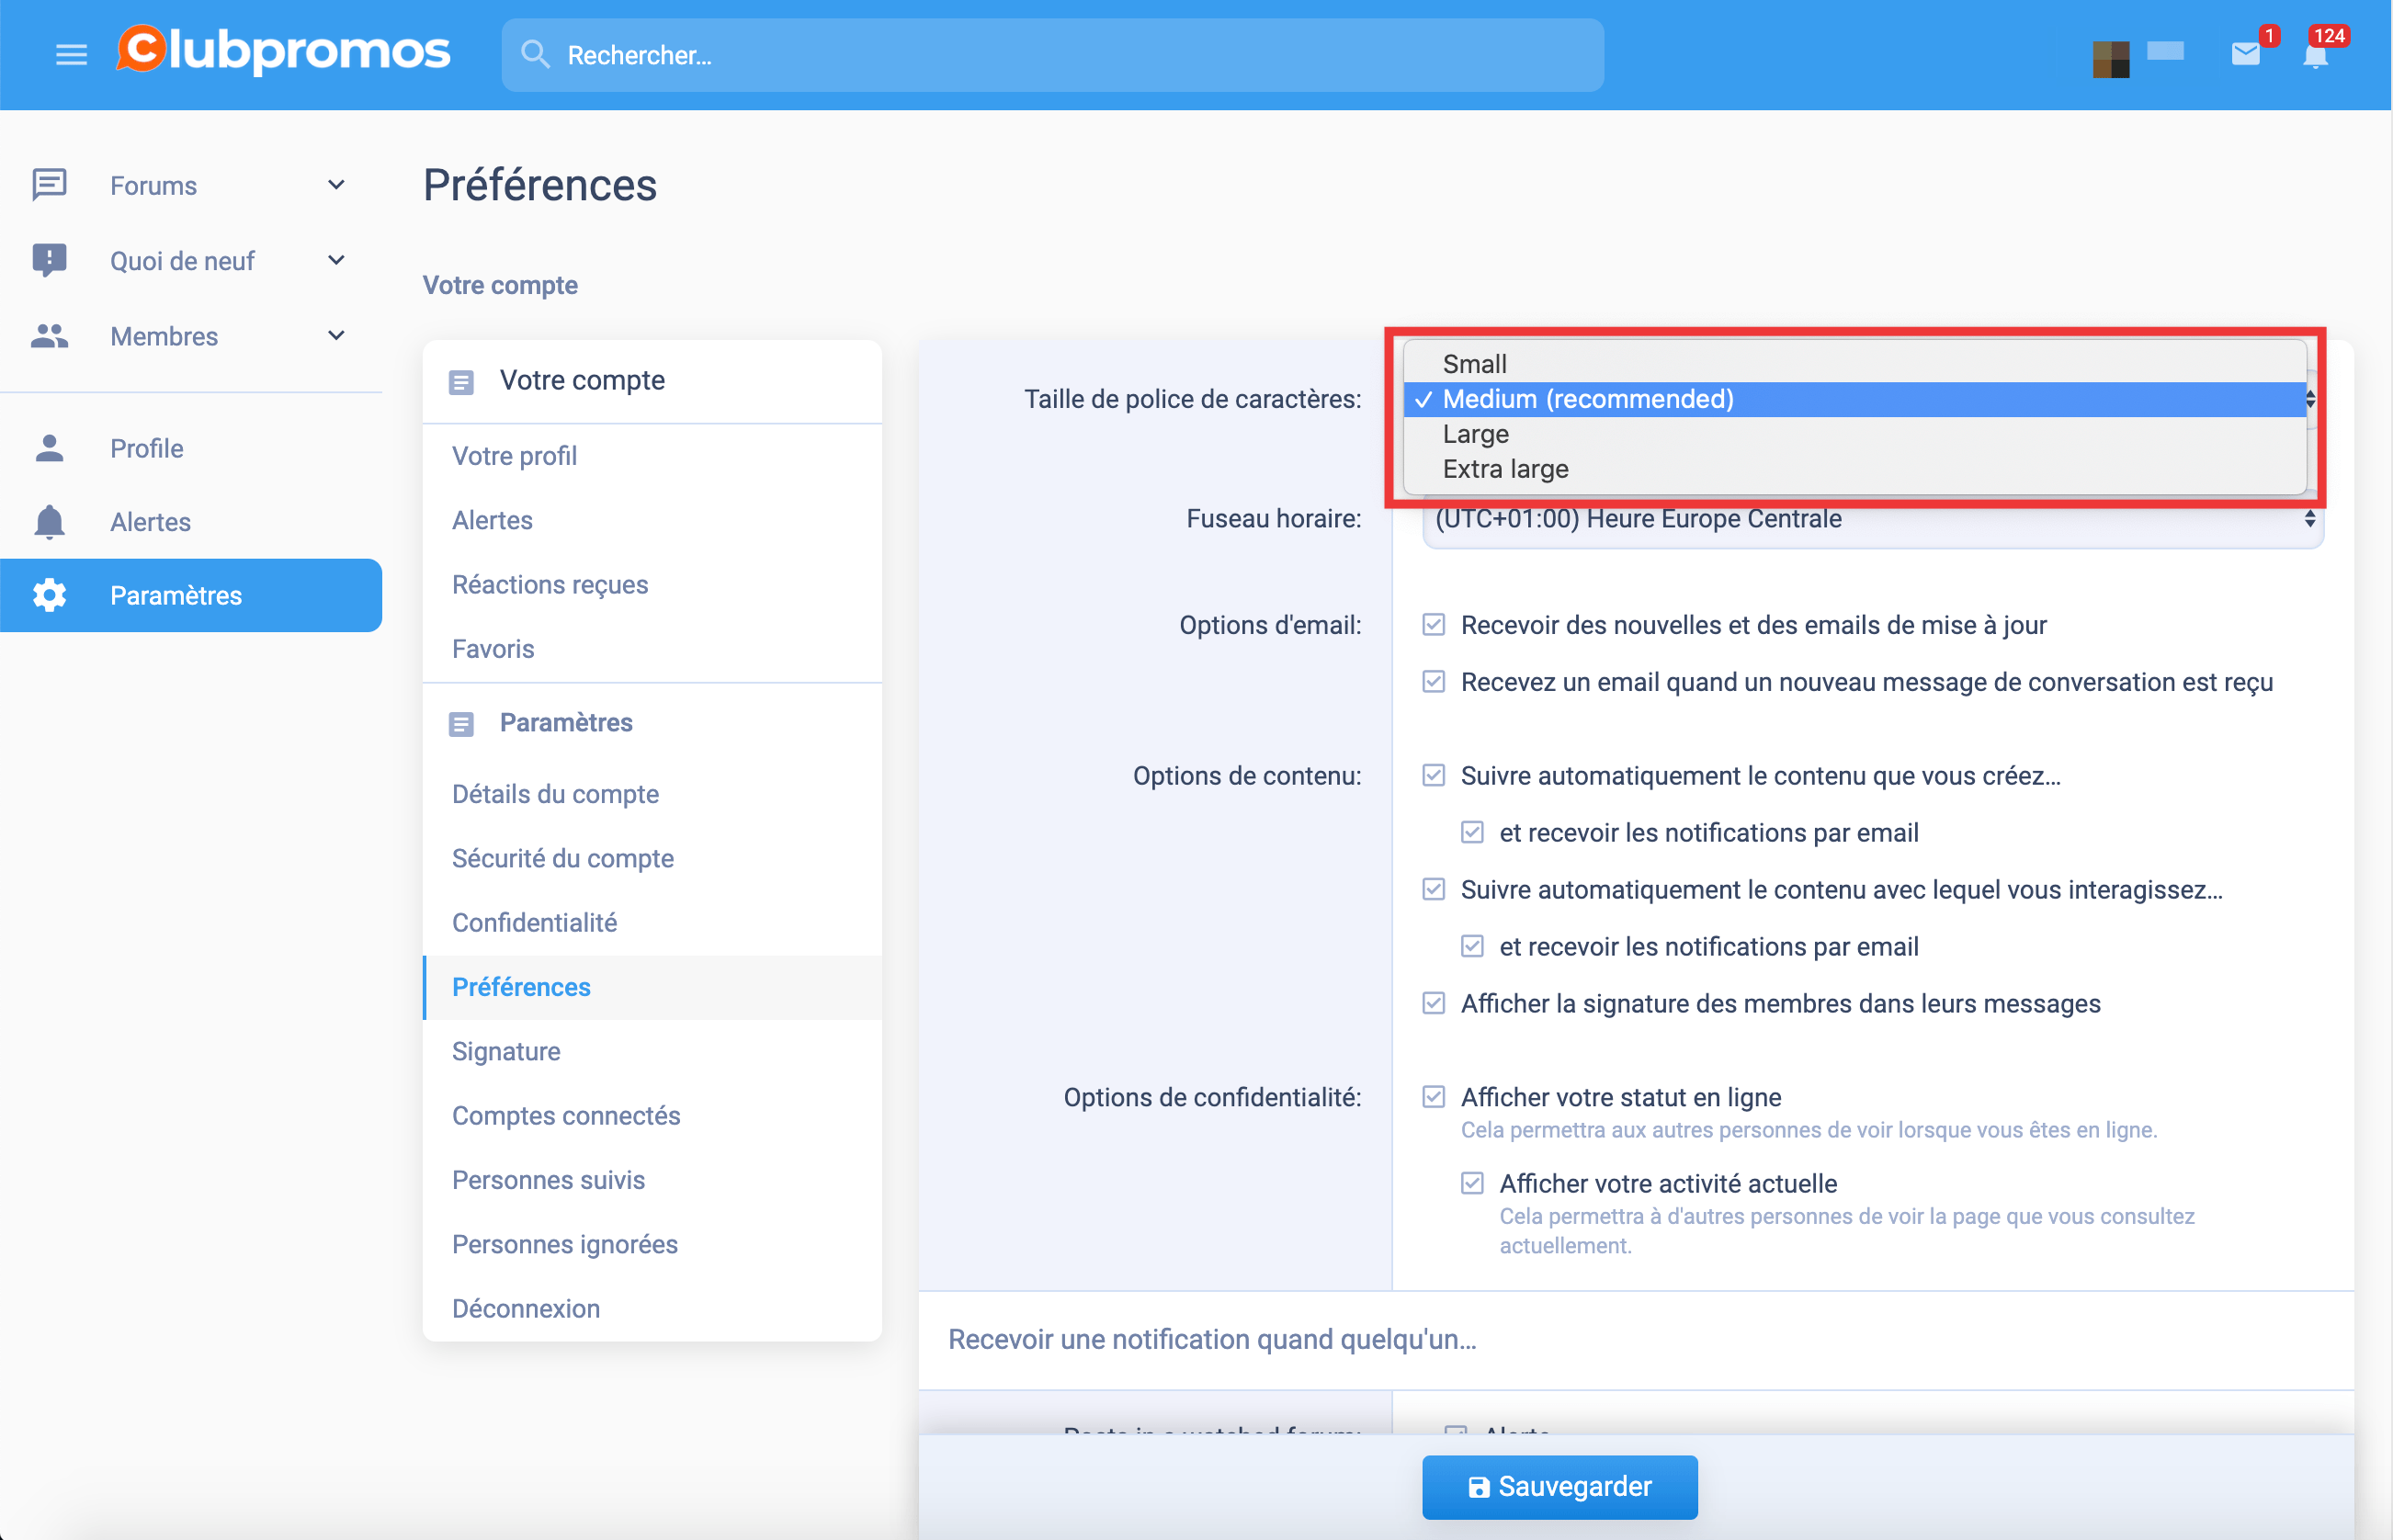Click the Clubpromos logo
The image size is (2393, 1540).
(283, 51)
